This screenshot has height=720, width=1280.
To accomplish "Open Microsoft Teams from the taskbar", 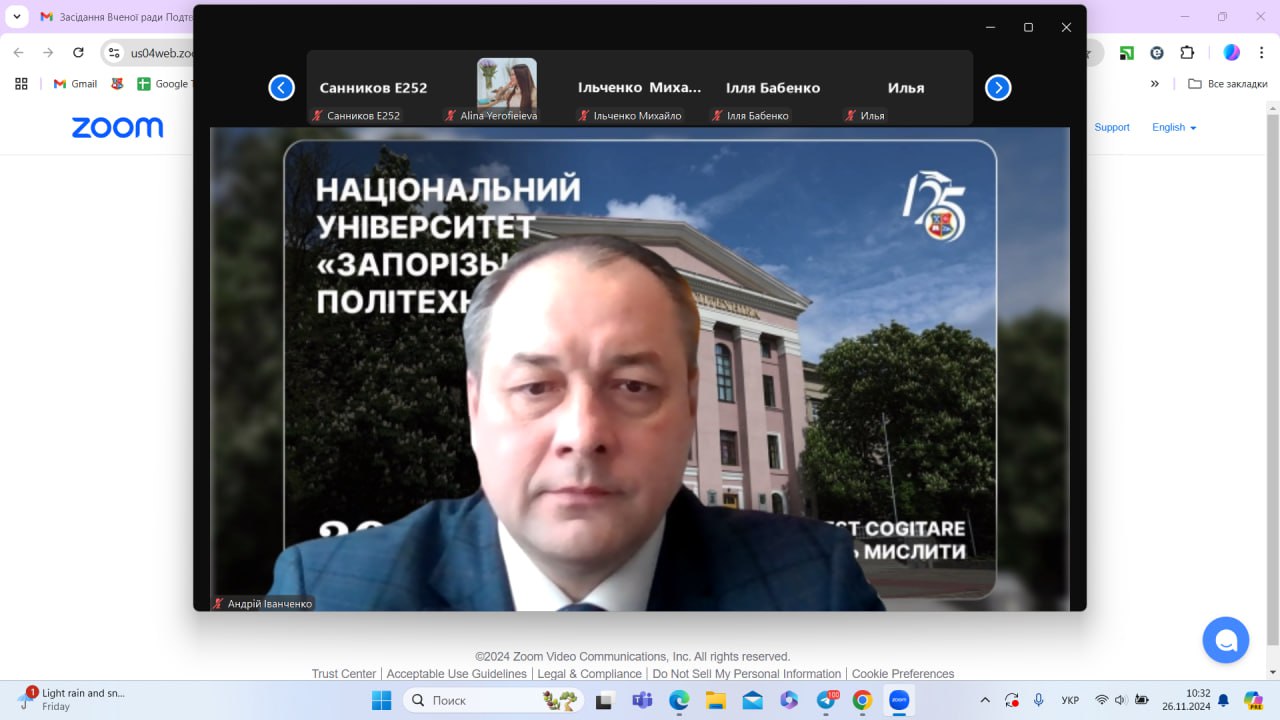I will coord(642,700).
